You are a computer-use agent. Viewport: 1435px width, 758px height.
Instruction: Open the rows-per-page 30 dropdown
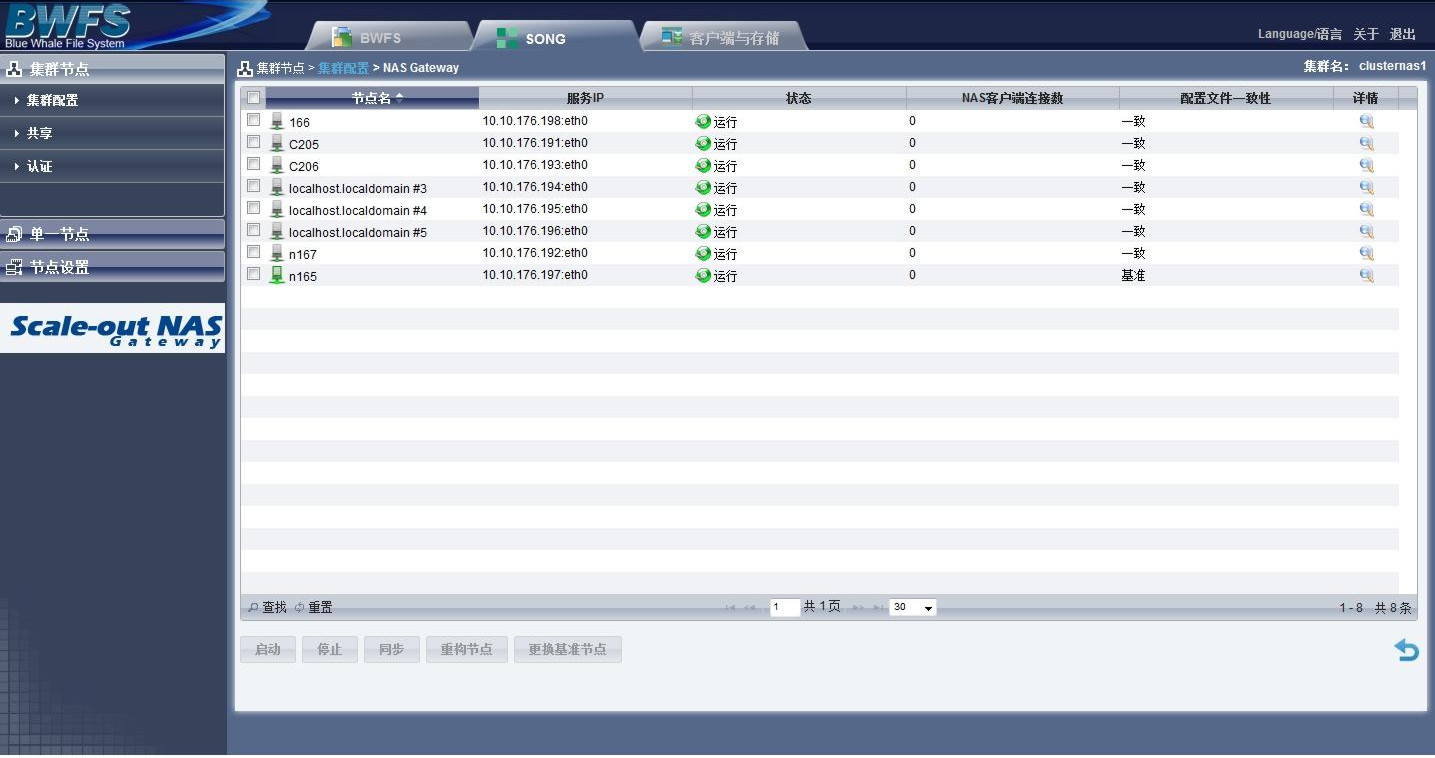[x=913, y=607]
